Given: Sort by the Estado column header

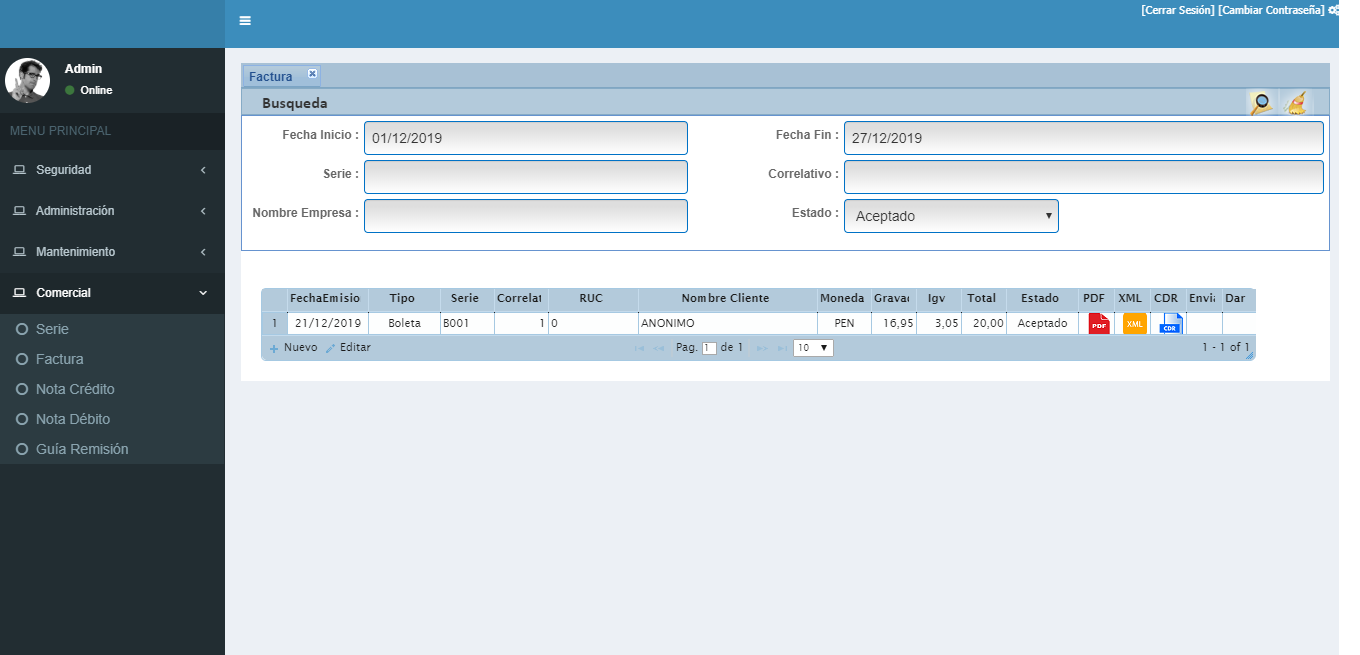Looking at the screenshot, I should (x=1041, y=298).
